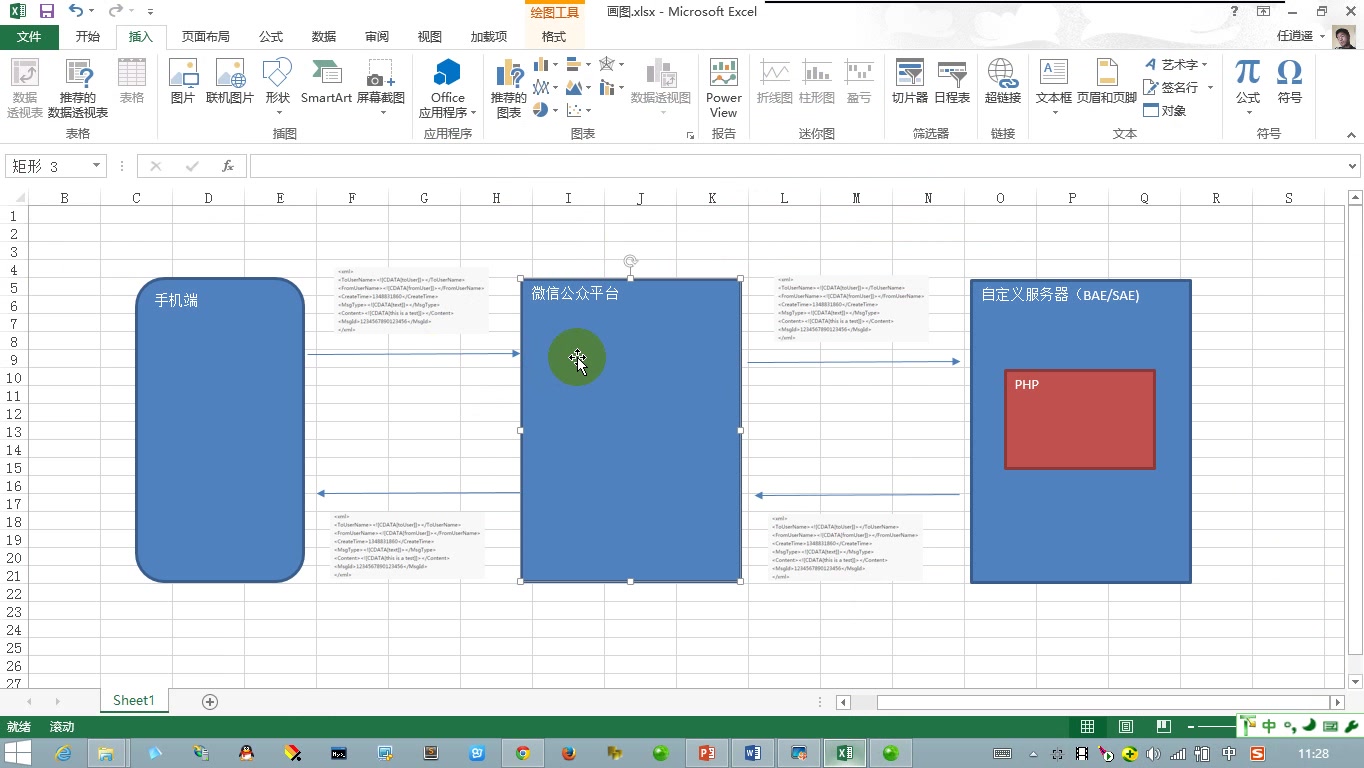
Task: Open the Windows Start button
Action: tap(17, 753)
